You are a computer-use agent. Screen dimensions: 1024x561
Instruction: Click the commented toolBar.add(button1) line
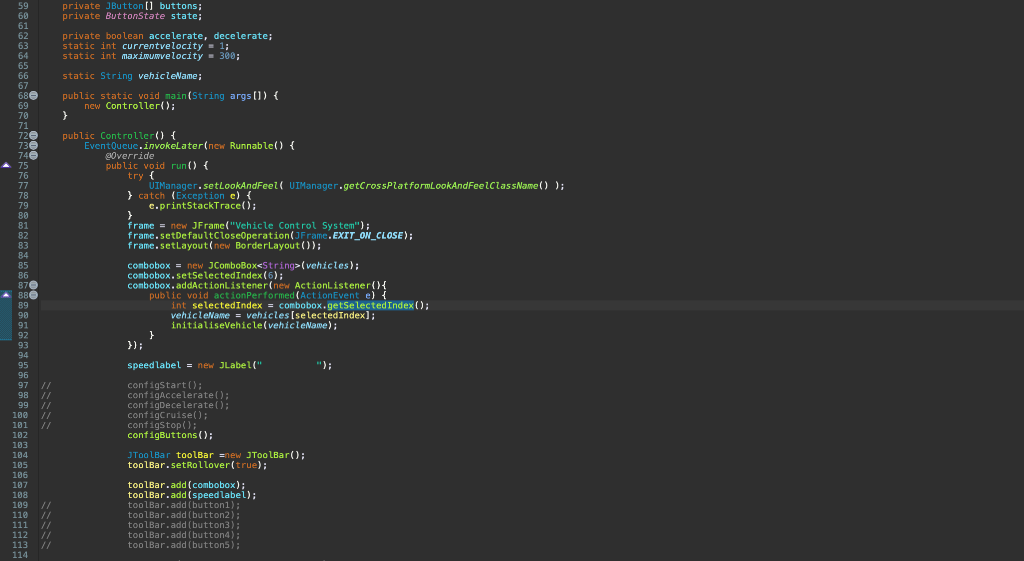184,505
